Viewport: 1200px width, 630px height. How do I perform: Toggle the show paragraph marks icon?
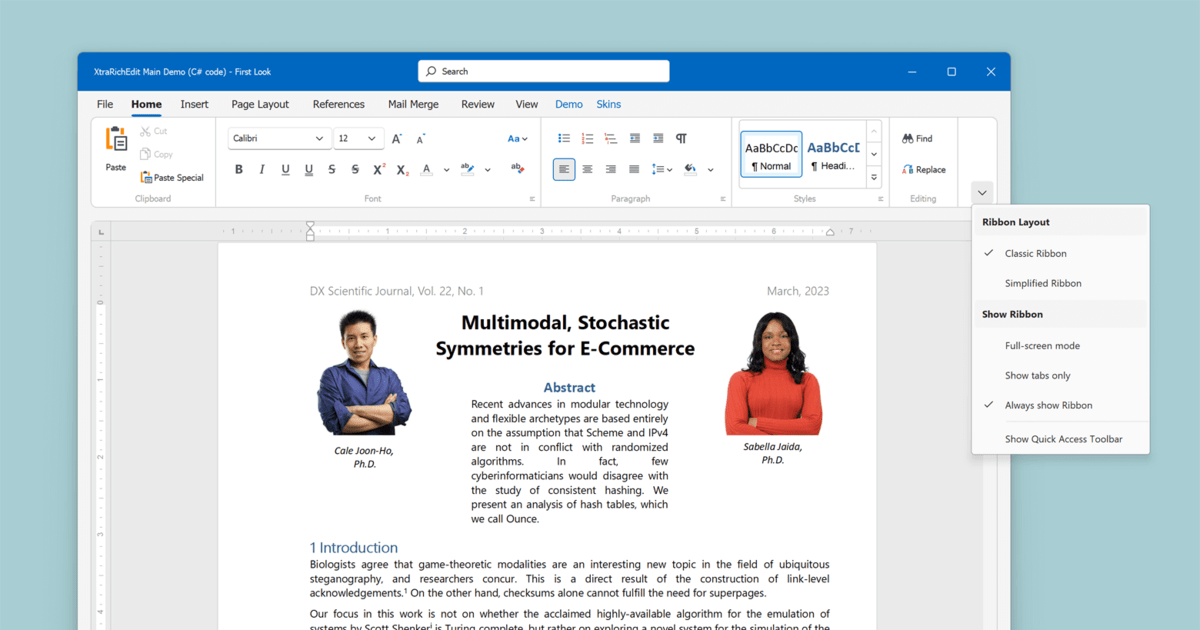click(x=681, y=139)
